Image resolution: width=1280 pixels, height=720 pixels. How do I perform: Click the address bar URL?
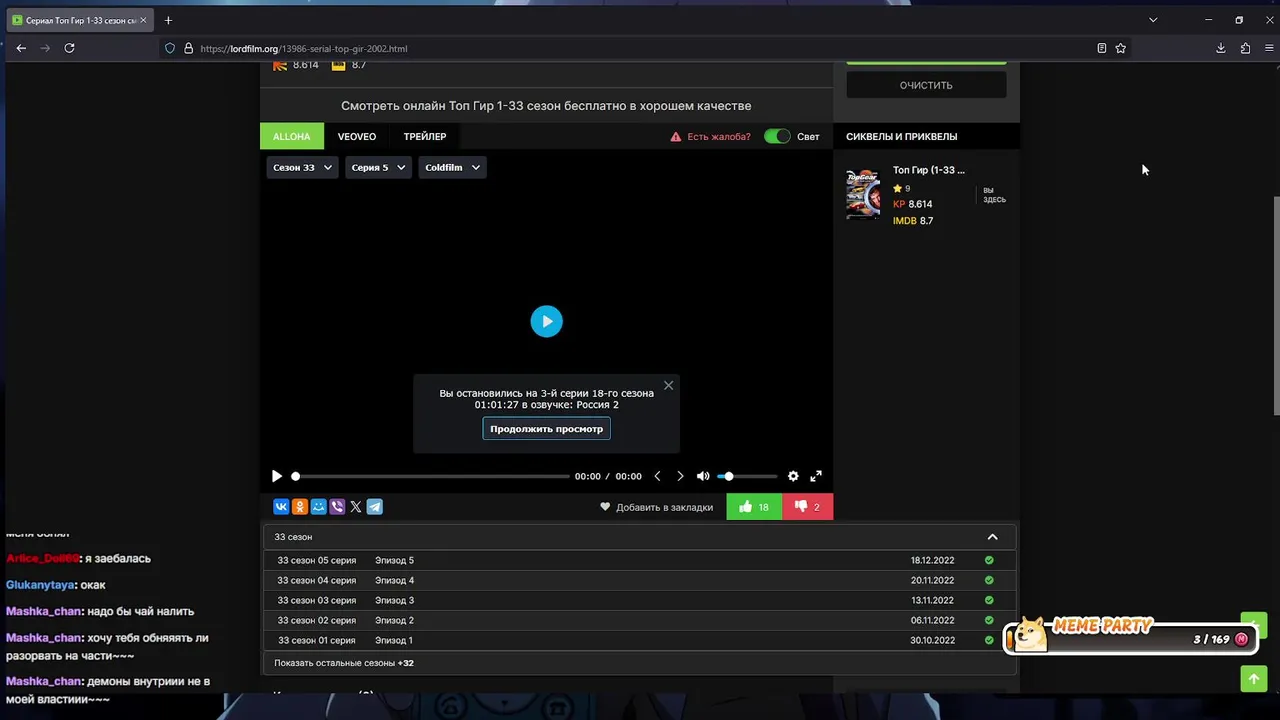303,48
